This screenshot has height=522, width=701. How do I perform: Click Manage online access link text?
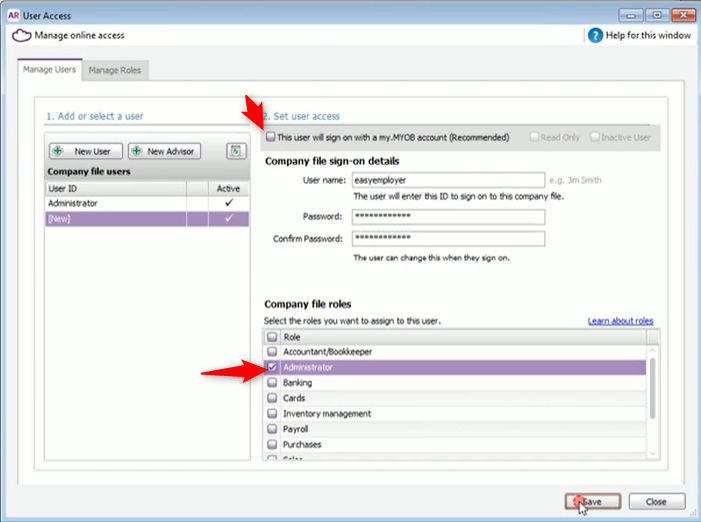click(x=80, y=35)
